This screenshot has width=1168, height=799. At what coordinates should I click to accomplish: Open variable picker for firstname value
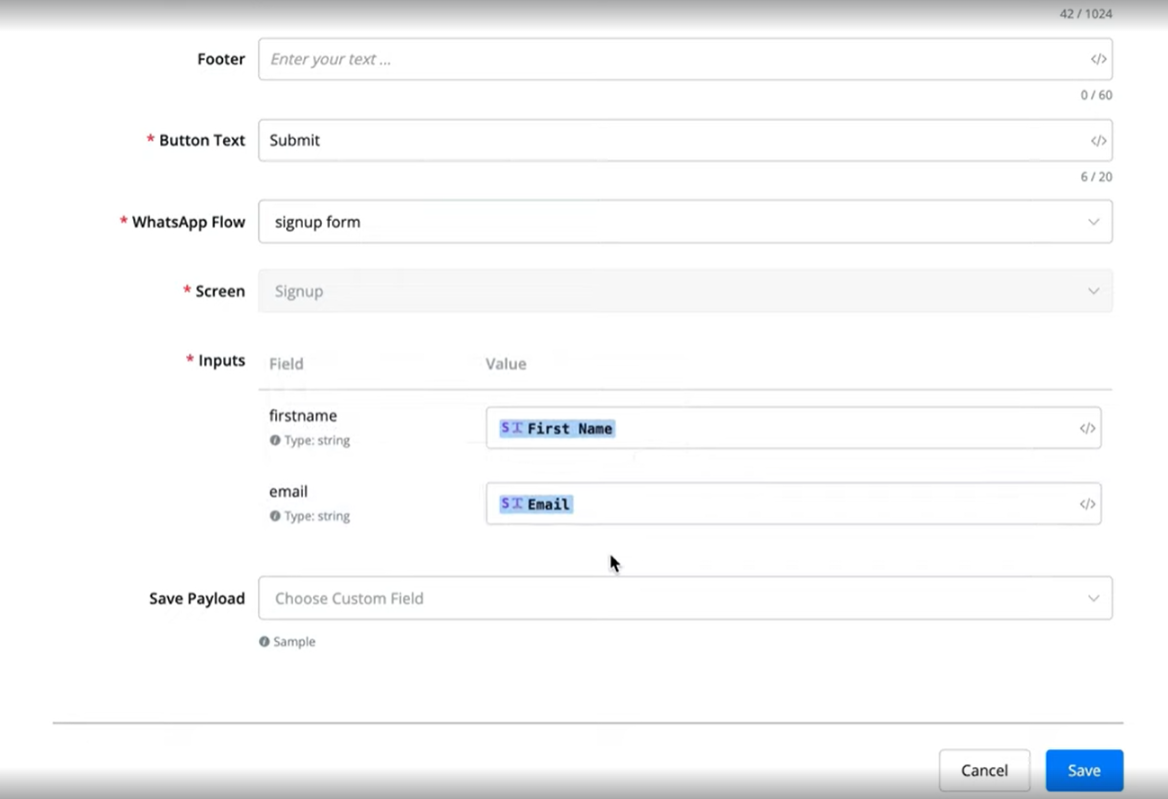[x=1087, y=429]
